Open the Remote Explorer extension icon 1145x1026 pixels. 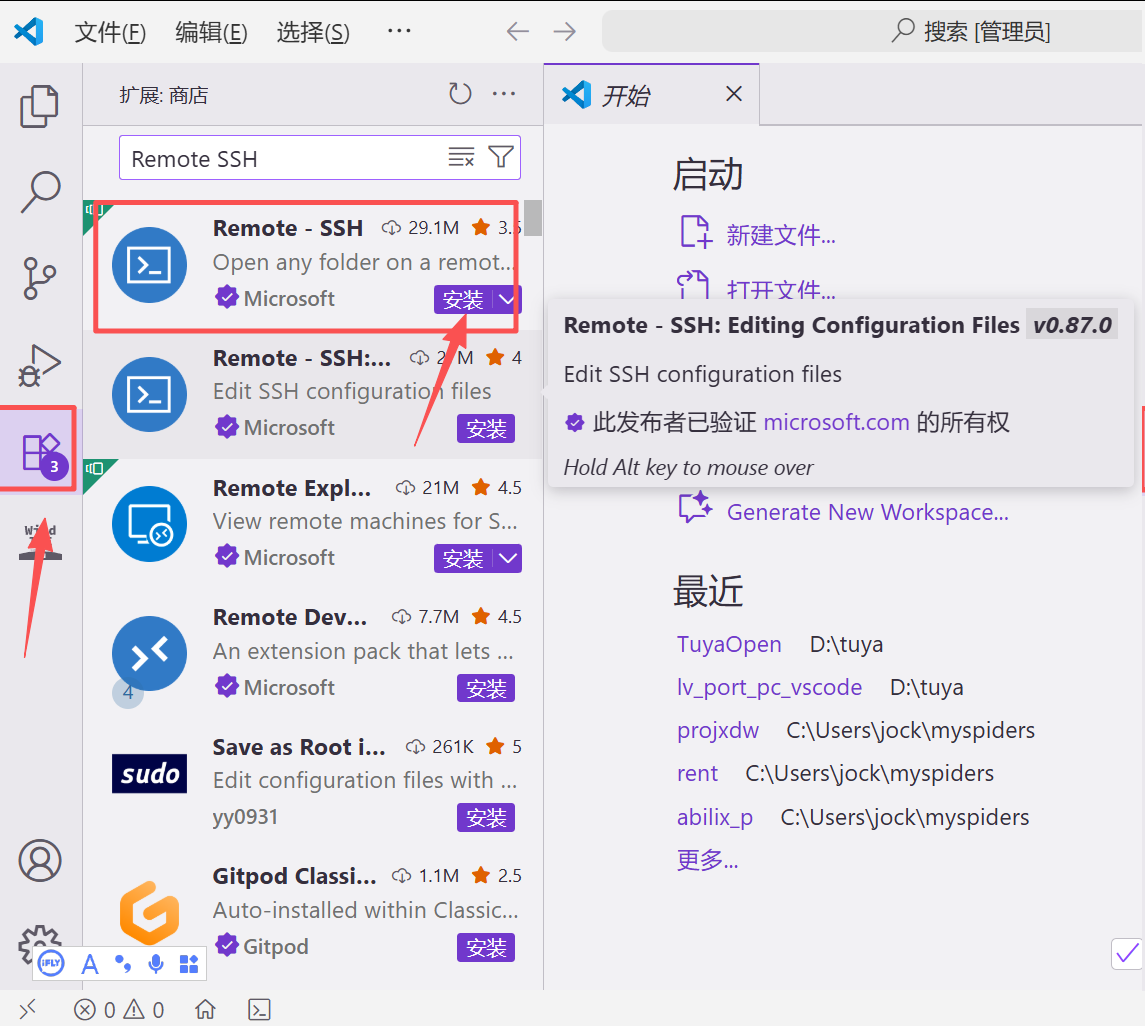click(x=150, y=524)
